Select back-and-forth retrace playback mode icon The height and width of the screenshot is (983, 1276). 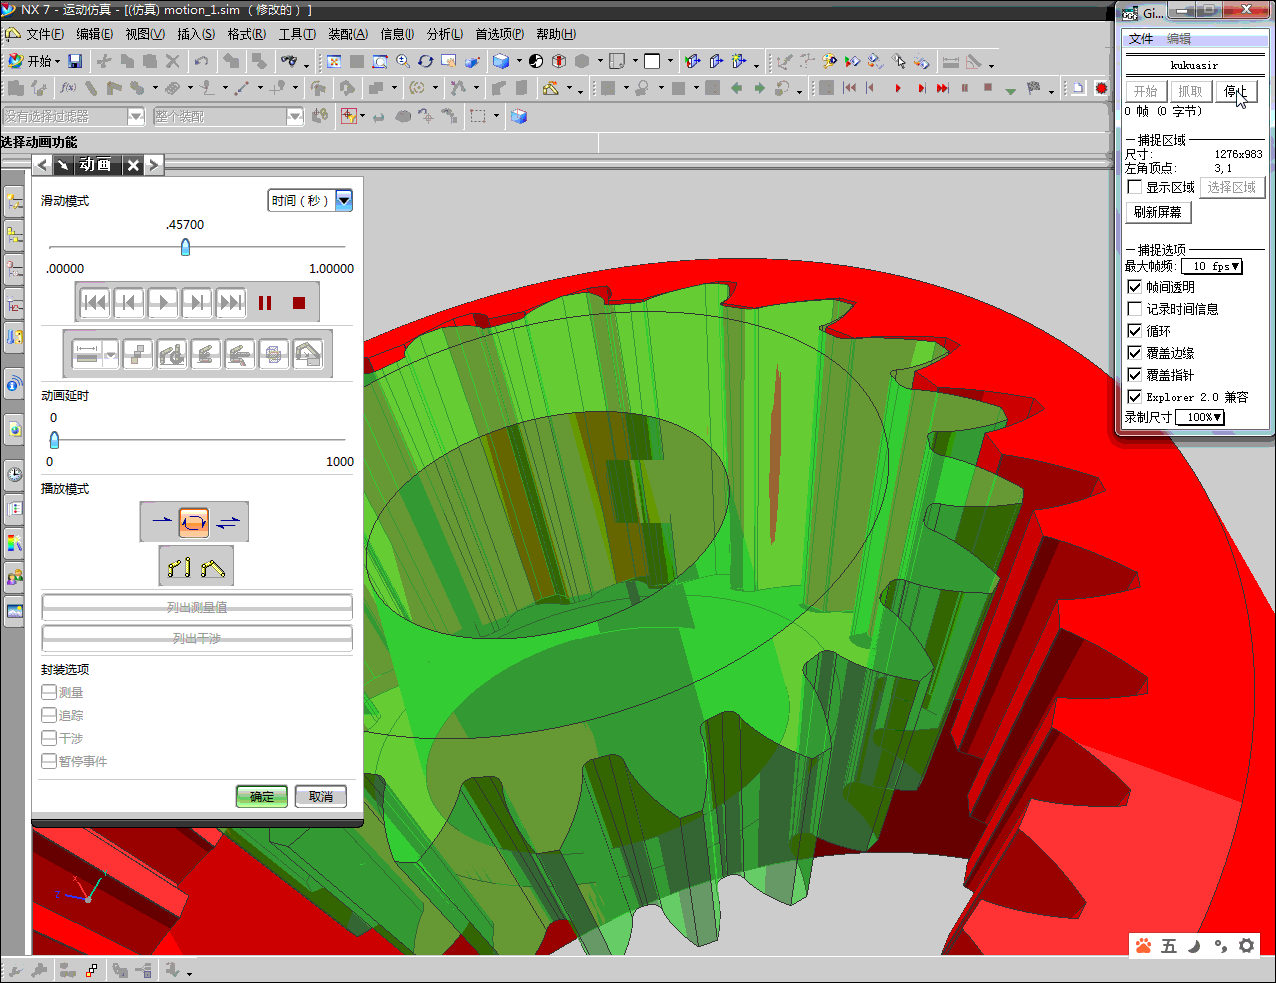[228, 521]
